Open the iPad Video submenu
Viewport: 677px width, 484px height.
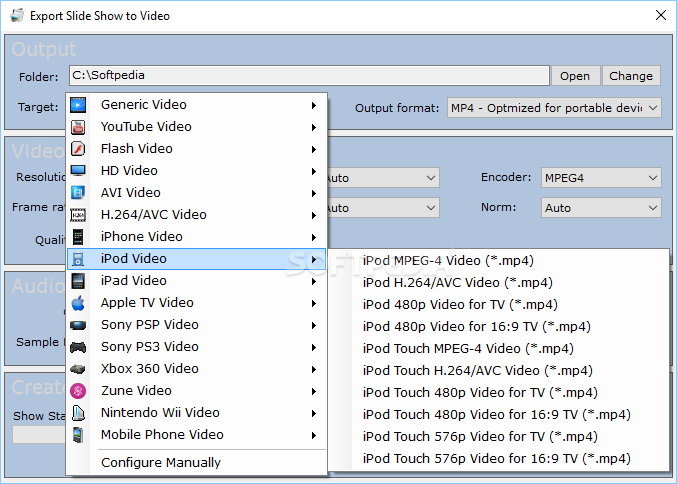point(197,281)
